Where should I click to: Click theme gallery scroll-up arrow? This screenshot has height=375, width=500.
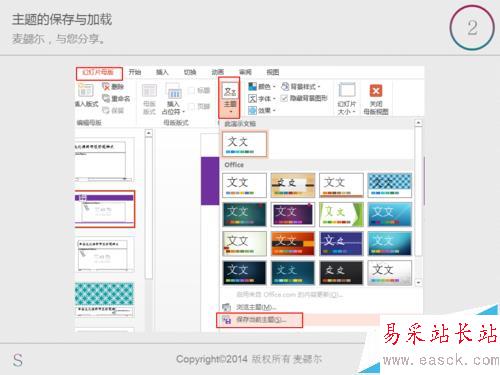418,123
